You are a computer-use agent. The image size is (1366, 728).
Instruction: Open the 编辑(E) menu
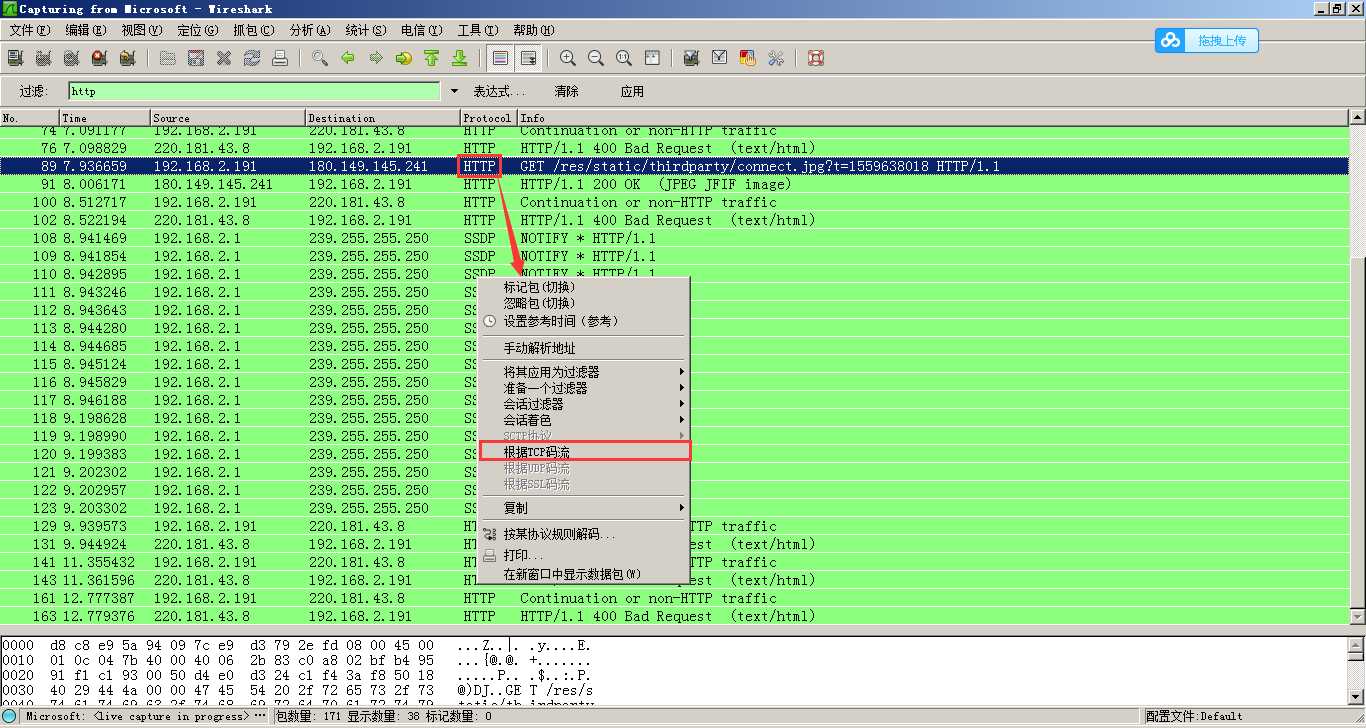coord(85,30)
